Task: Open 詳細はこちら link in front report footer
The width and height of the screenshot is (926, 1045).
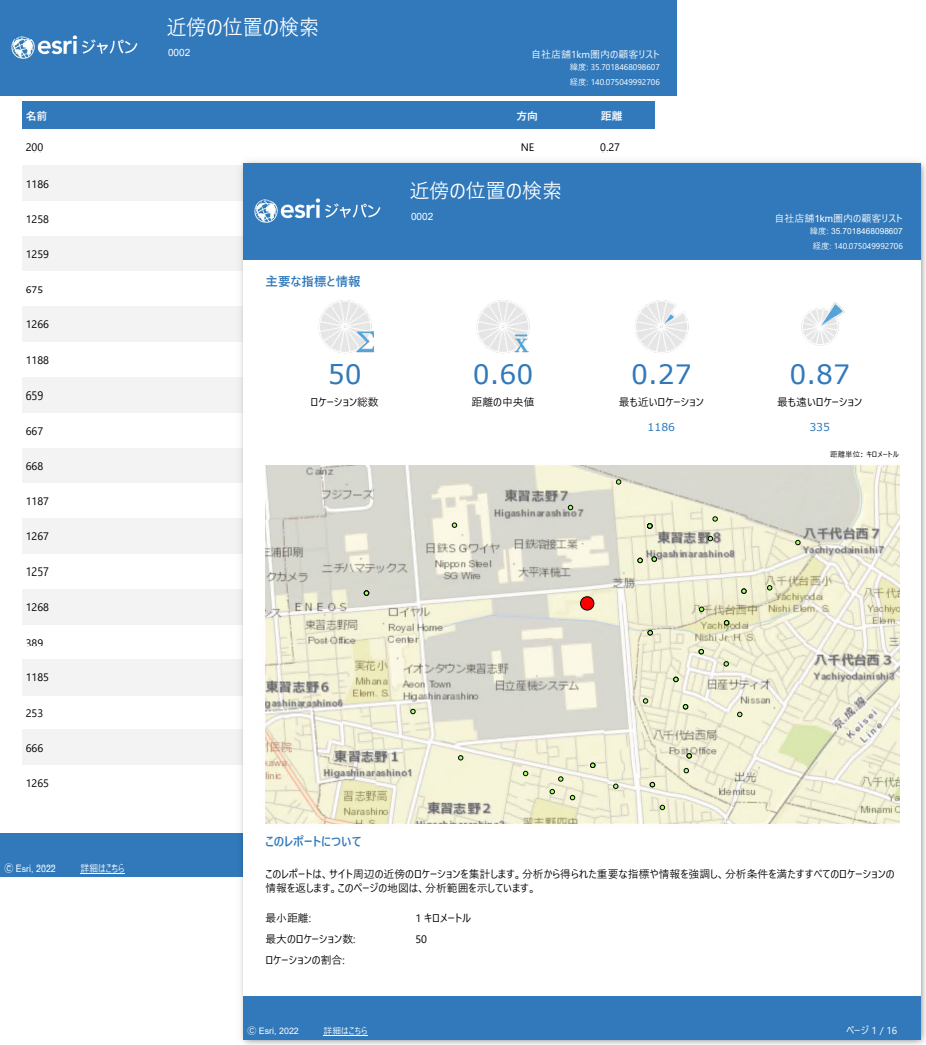Action: [x=345, y=1030]
